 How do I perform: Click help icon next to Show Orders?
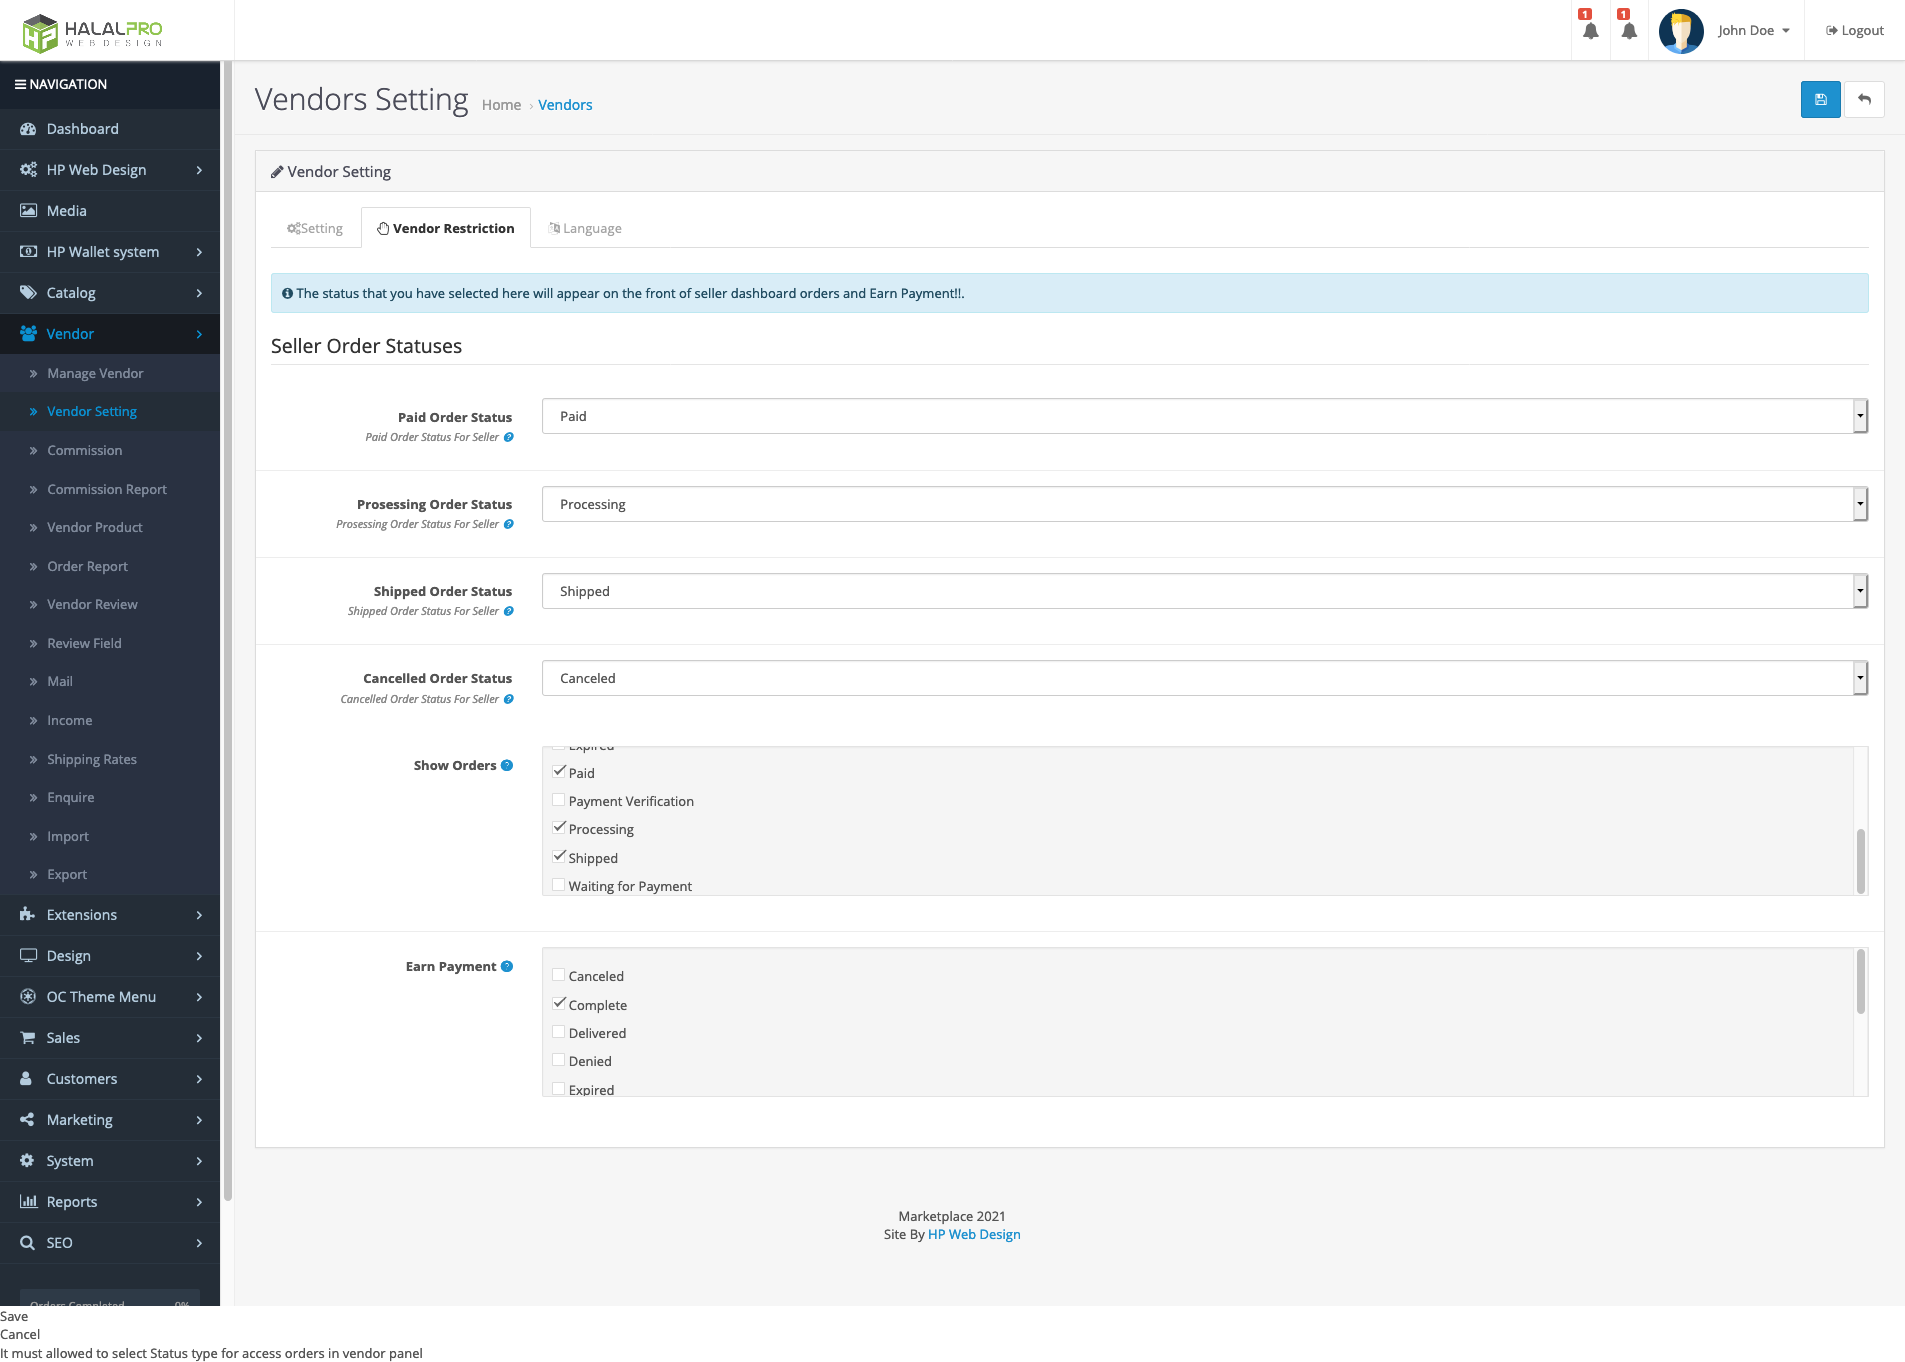tap(507, 766)
